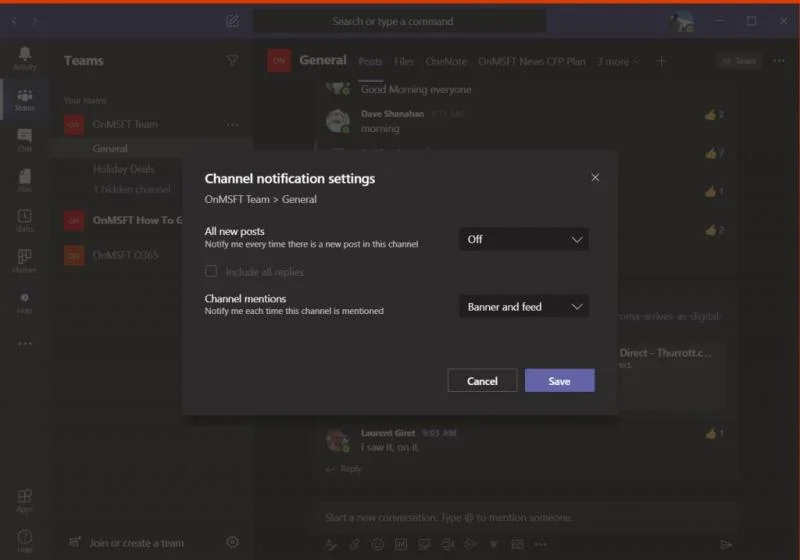This screenshot has height=560, width=800.
Task: Open the Format text icon in composer
Action: (x=332, y=545)
